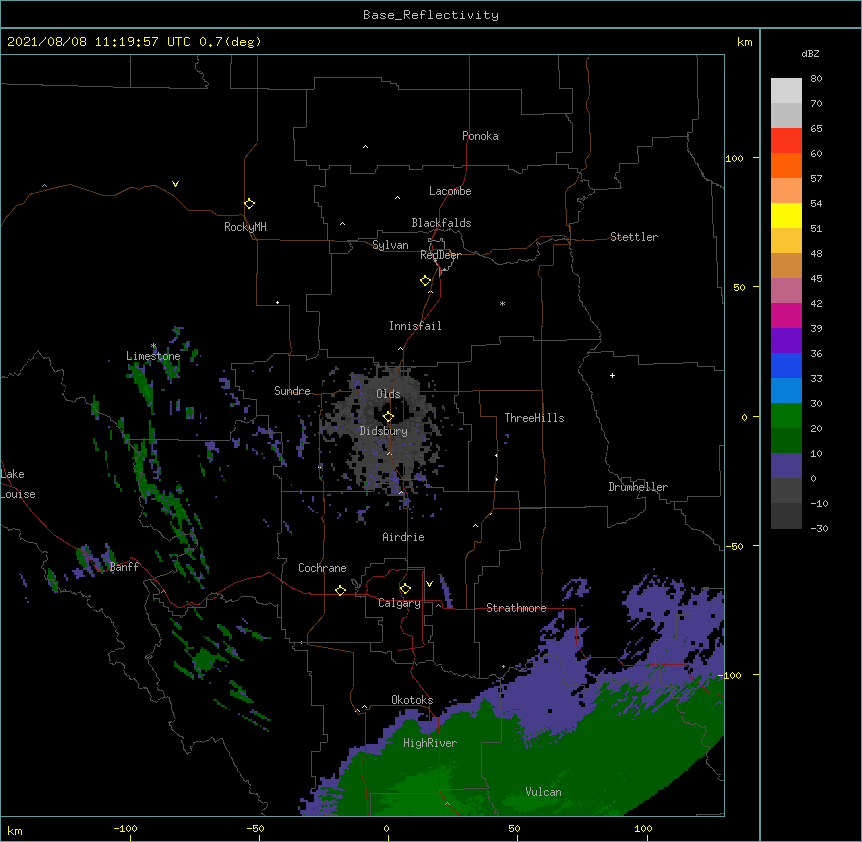Click the Stettler city label
Image resolution: width=862 pixels, height=842 pixels.
pos(634,237)
